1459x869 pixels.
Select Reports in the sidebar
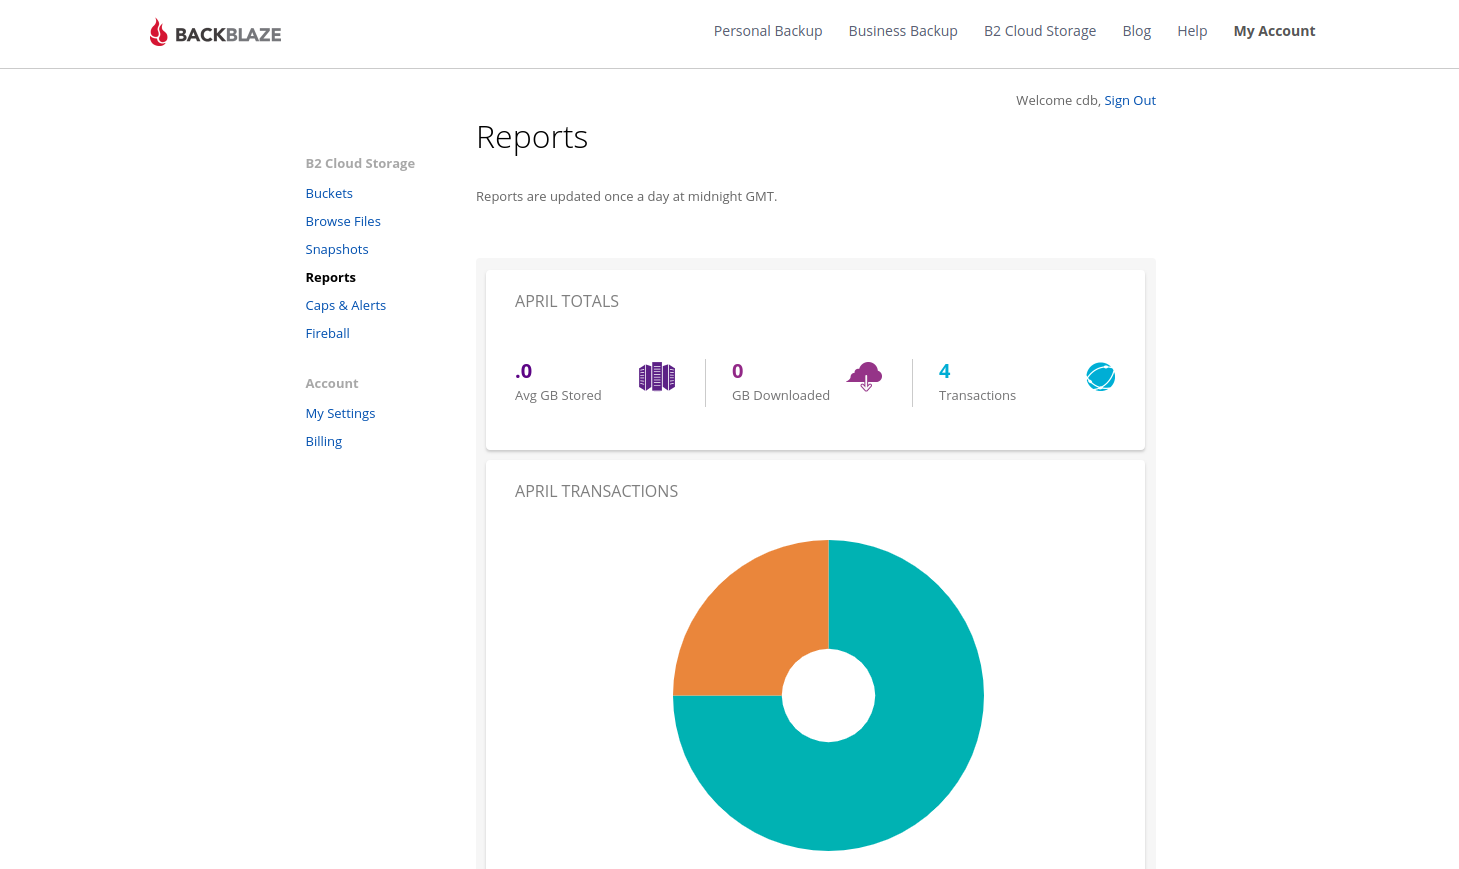[331, 277]
